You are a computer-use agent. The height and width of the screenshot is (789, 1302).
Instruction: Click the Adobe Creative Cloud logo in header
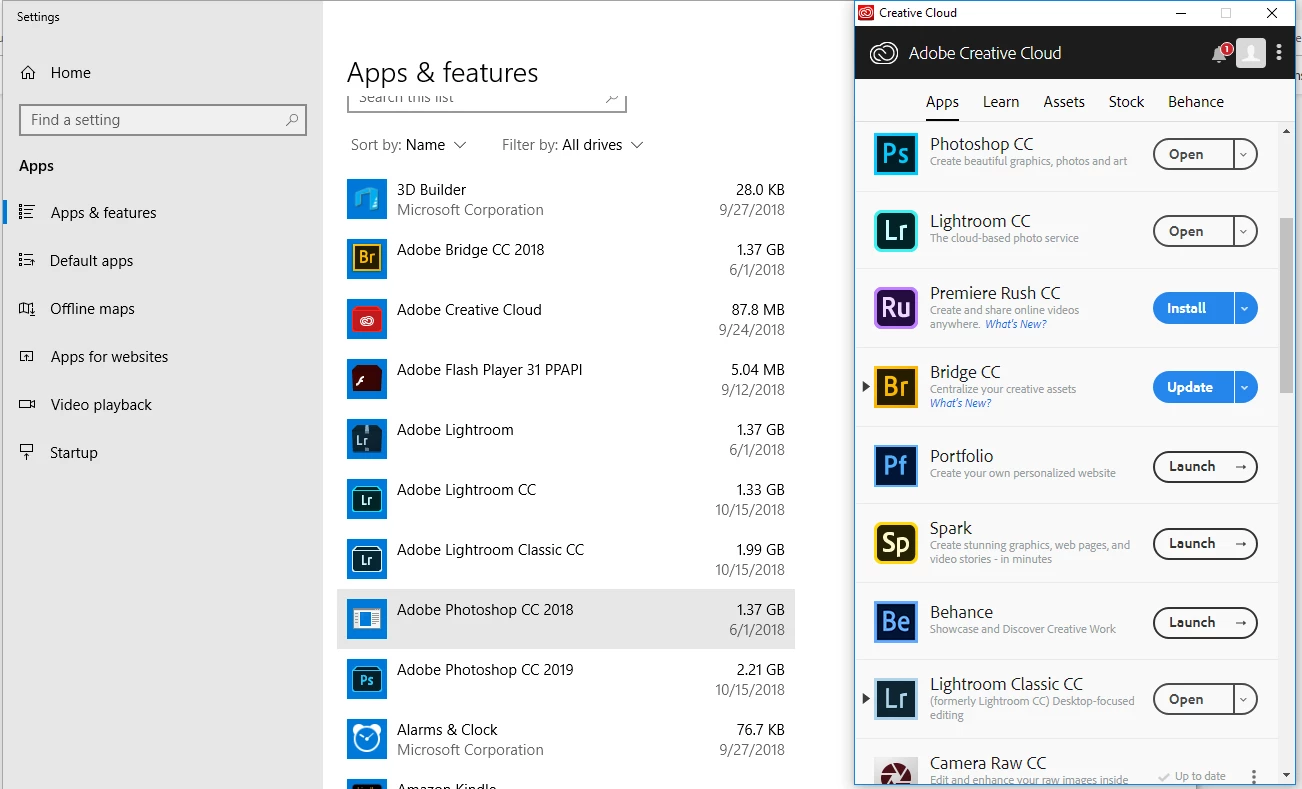click(x=884, y=53)
